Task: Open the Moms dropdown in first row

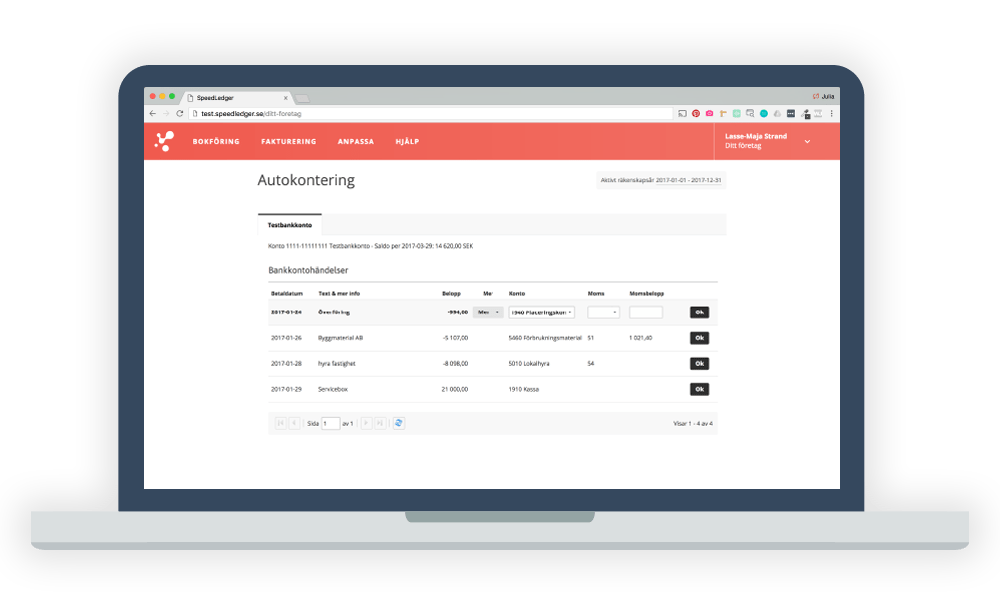Action: pyautogui.click(x=603, y=312)
